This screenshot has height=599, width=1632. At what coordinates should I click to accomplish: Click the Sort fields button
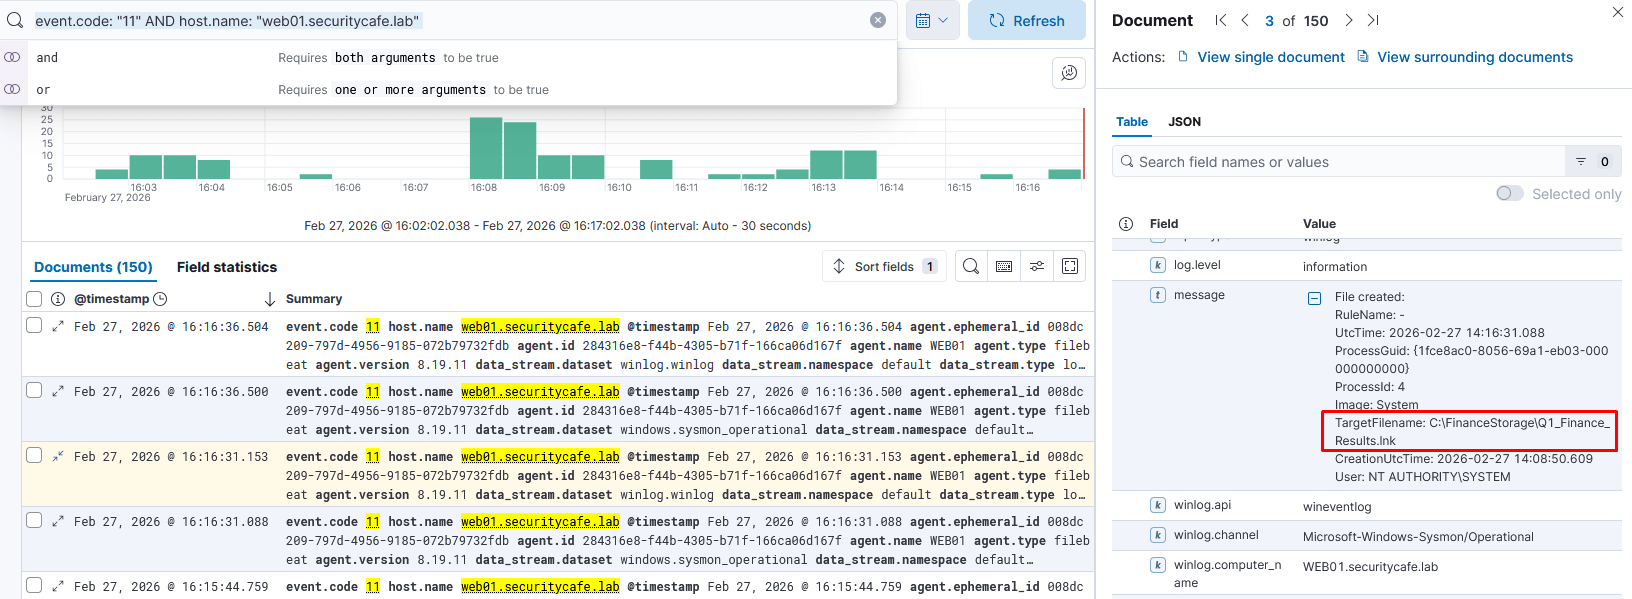[x=884, y=266]
